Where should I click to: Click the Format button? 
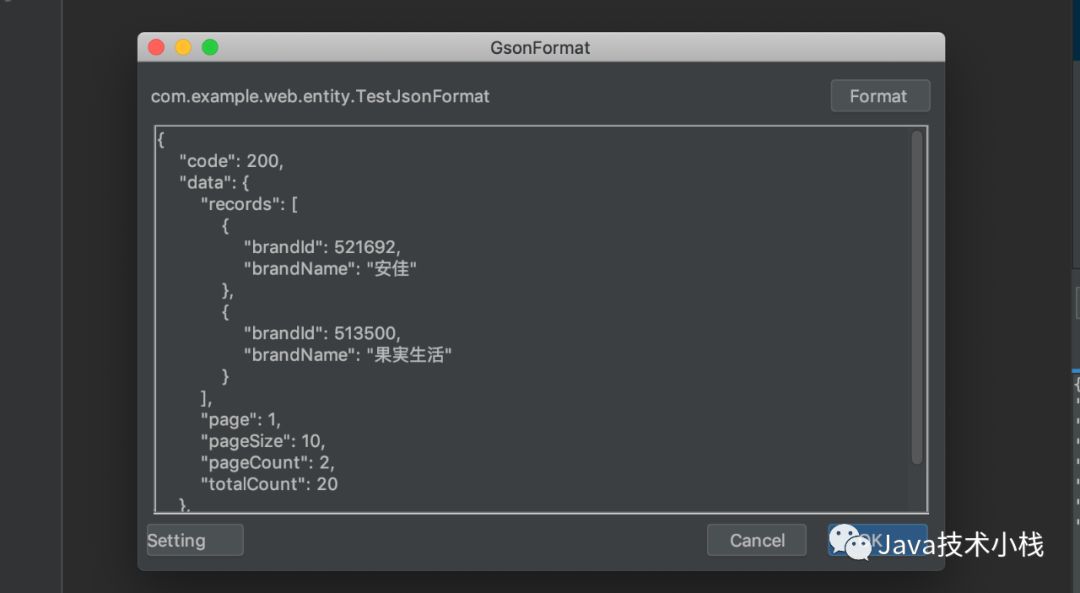tap(880, 96)
